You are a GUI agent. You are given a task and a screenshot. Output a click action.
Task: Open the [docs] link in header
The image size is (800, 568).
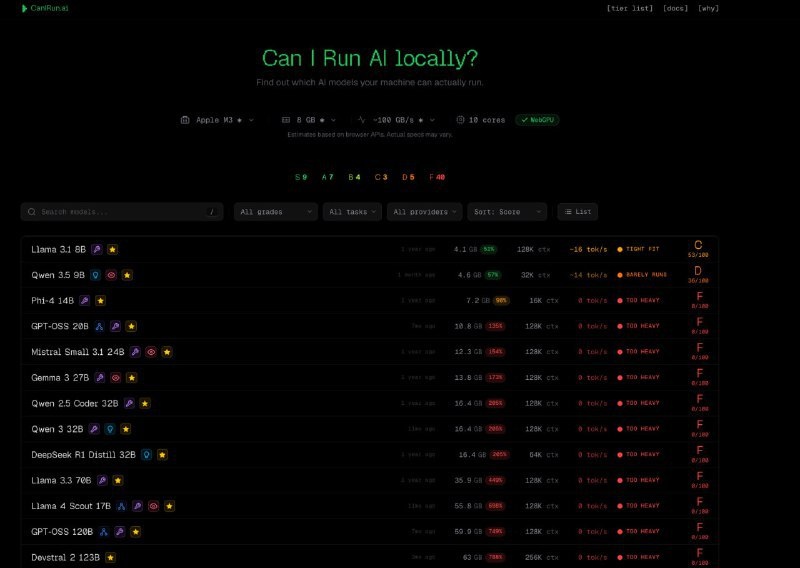(676, 8)
